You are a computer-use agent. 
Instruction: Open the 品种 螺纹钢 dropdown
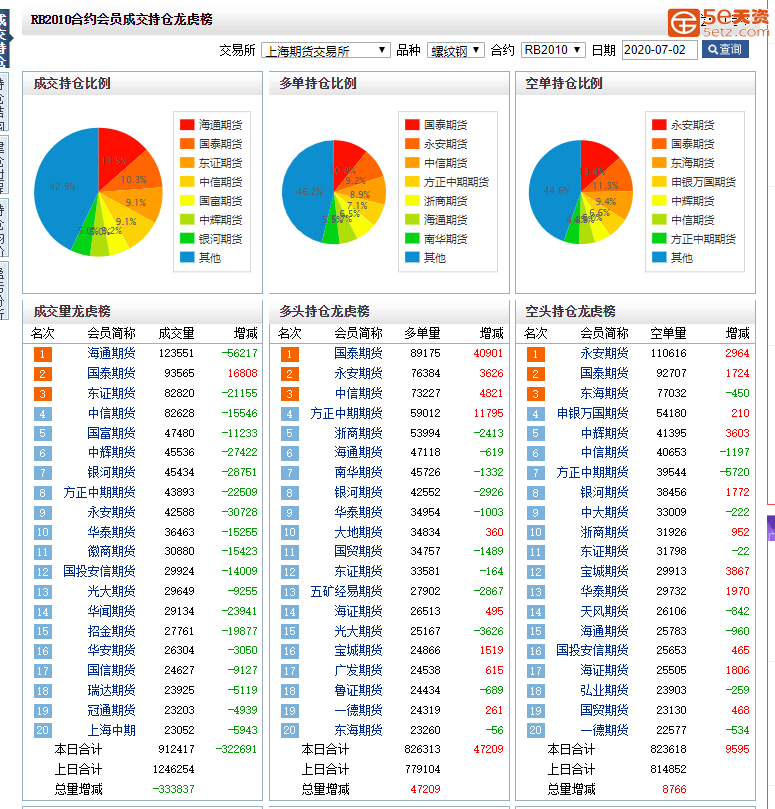(456, 50)
